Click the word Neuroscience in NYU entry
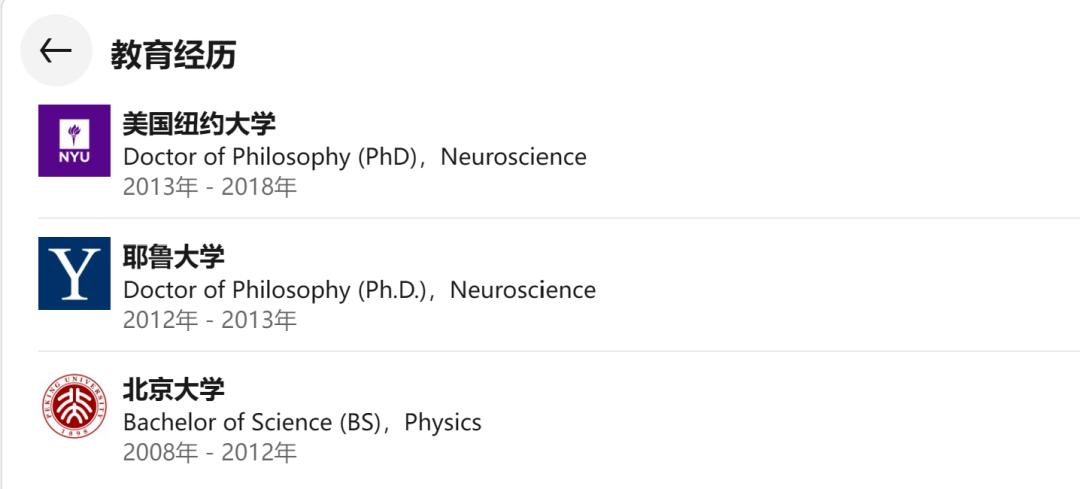1080x489 pixels. [514, 157]
